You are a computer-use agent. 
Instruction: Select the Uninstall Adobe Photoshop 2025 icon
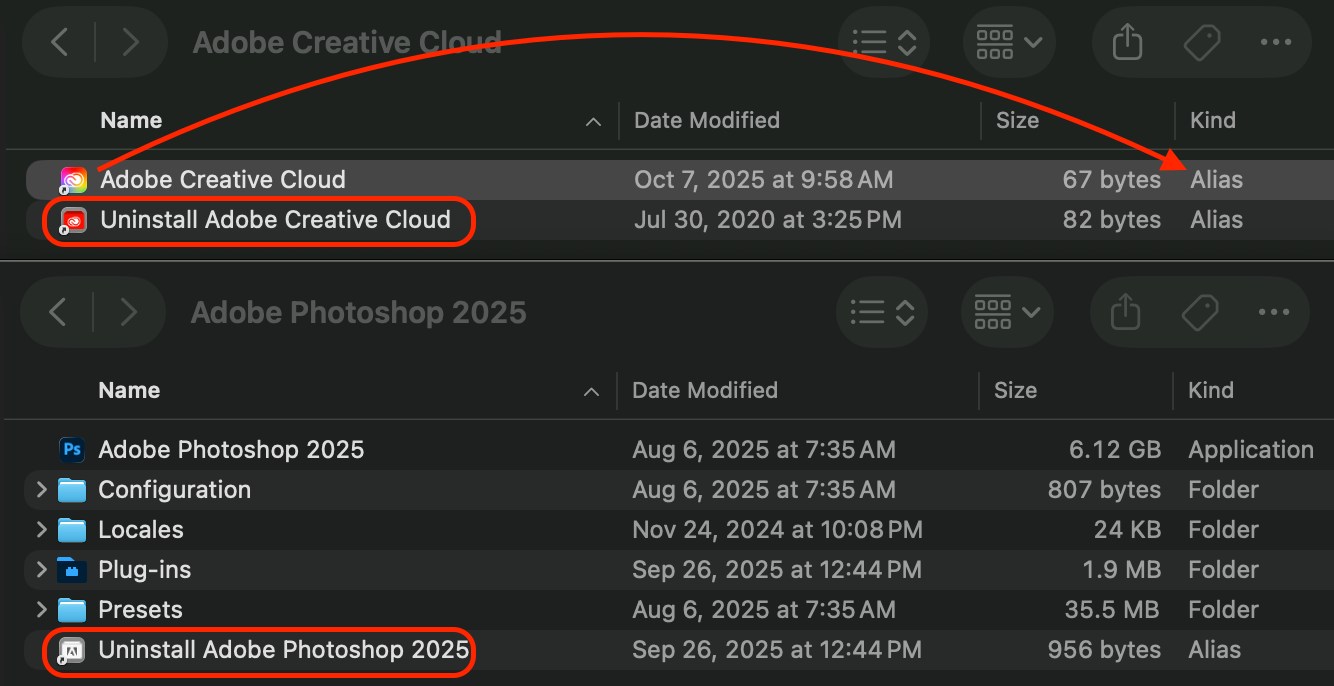[x=72, y=650]
